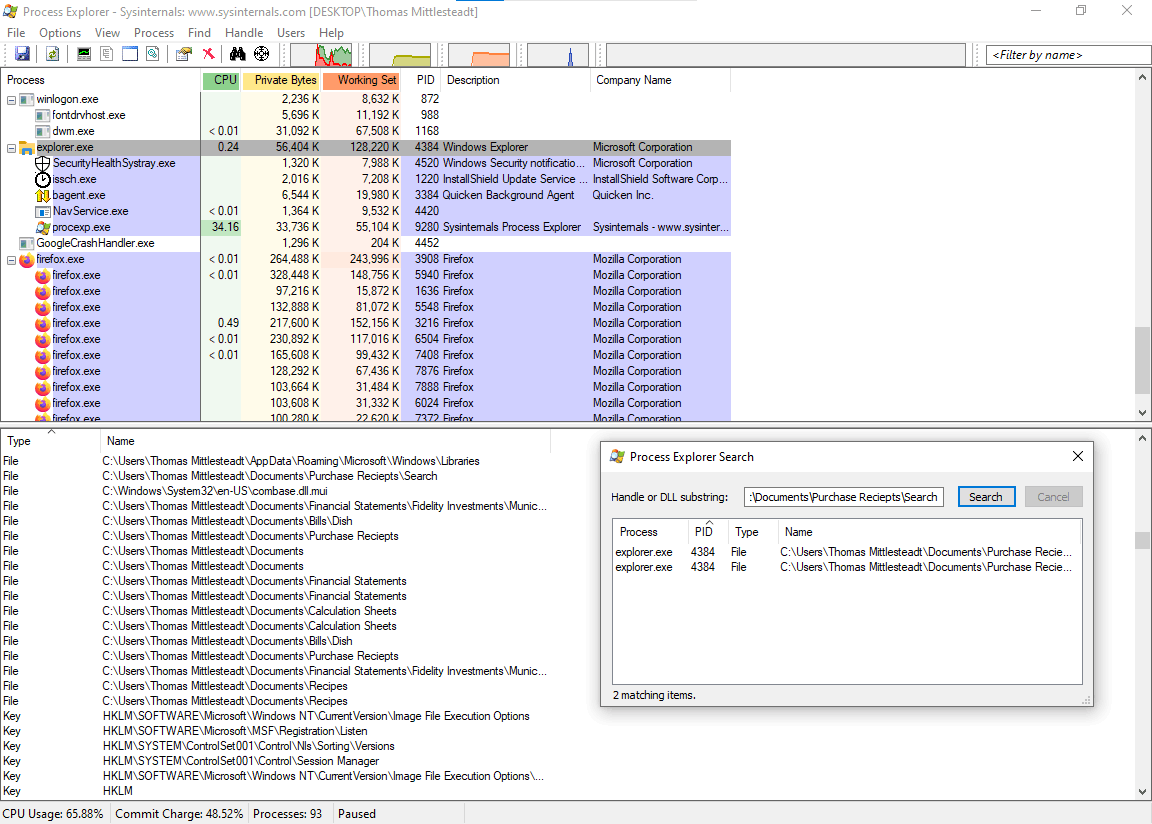Toggle the lower pane toolbar icon
Image resolution: width=1152 pixels, height=824 pixels.
(x=130, y=54)
